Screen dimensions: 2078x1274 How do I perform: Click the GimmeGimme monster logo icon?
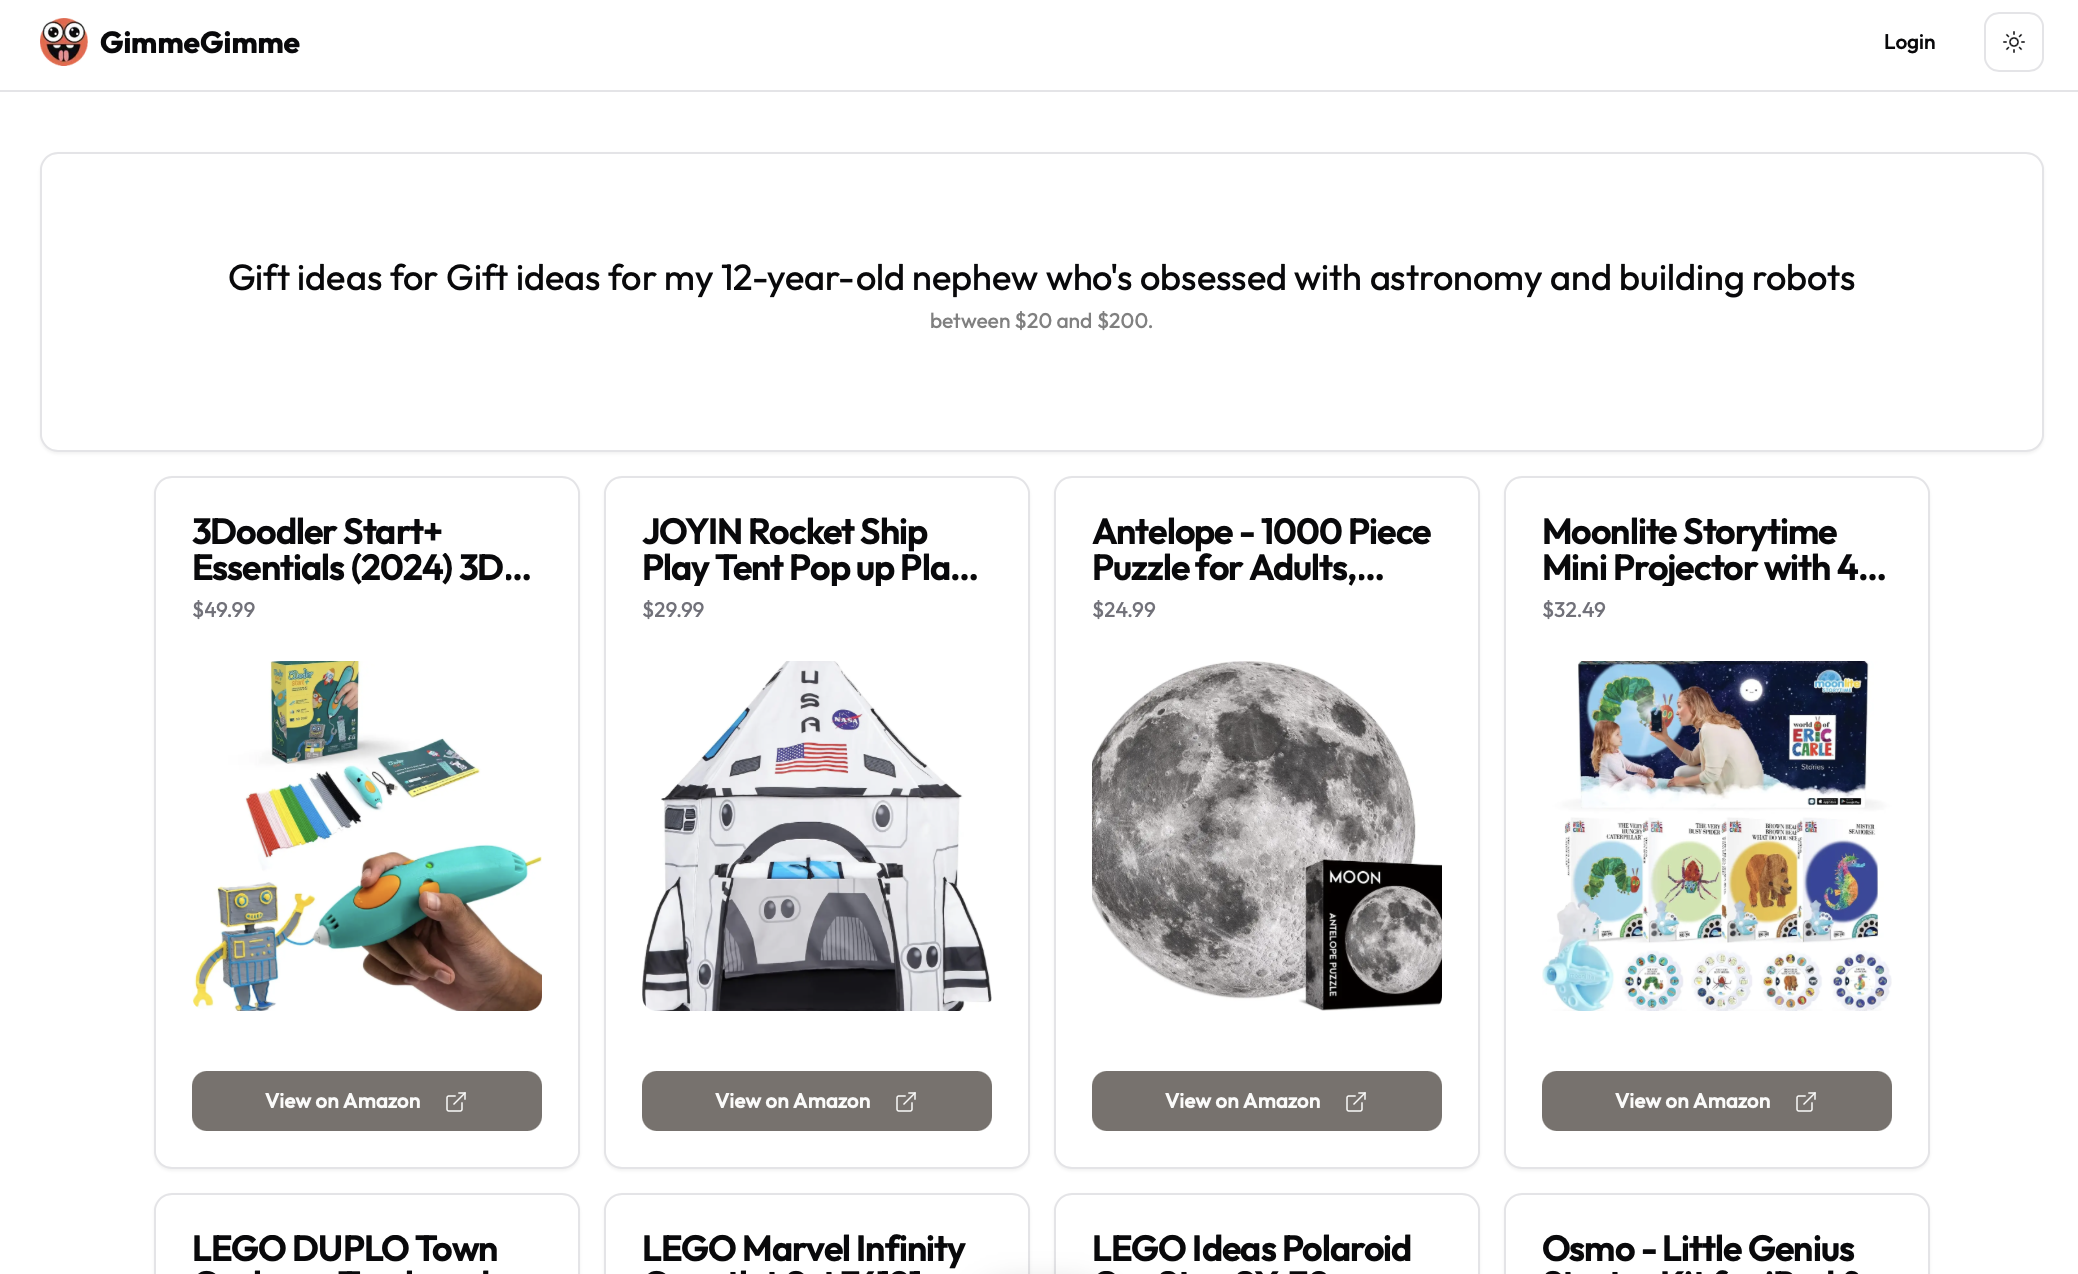63,42
